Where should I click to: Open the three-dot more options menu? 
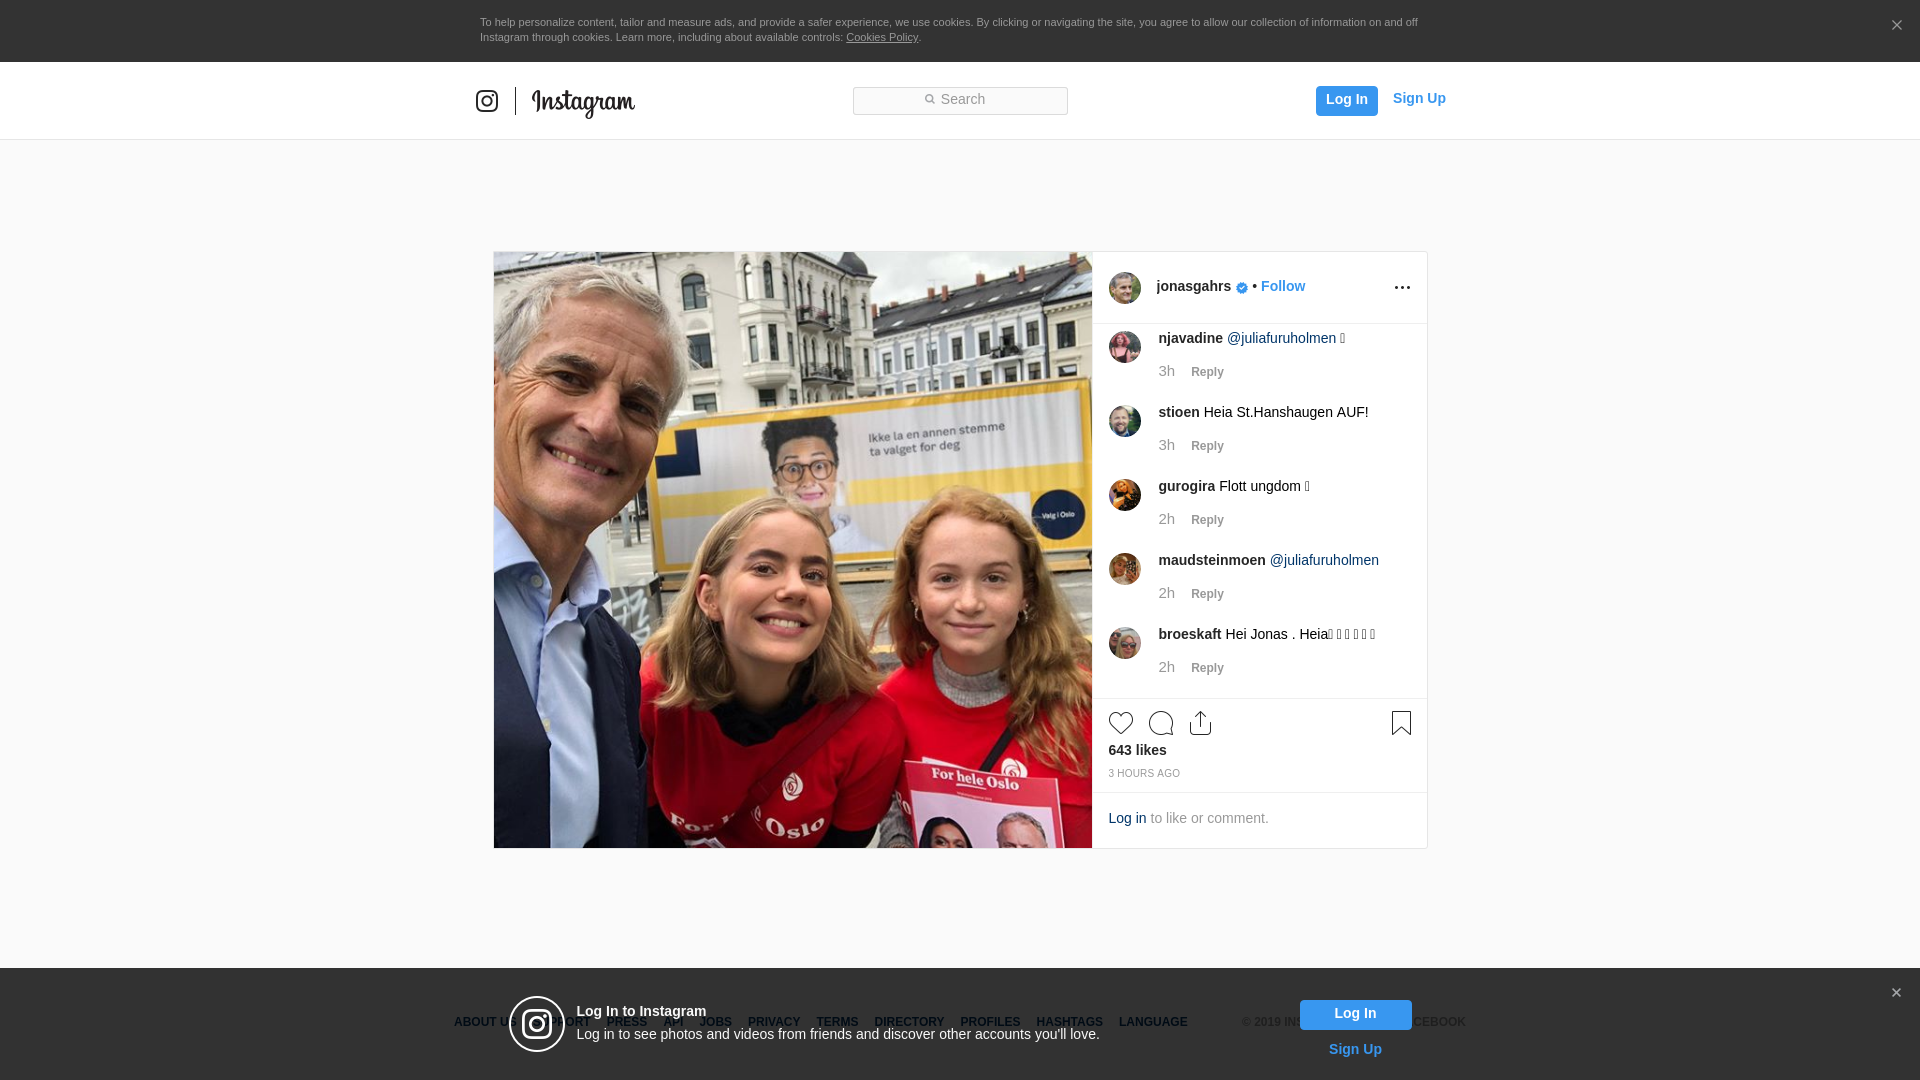pos(1402,288)
